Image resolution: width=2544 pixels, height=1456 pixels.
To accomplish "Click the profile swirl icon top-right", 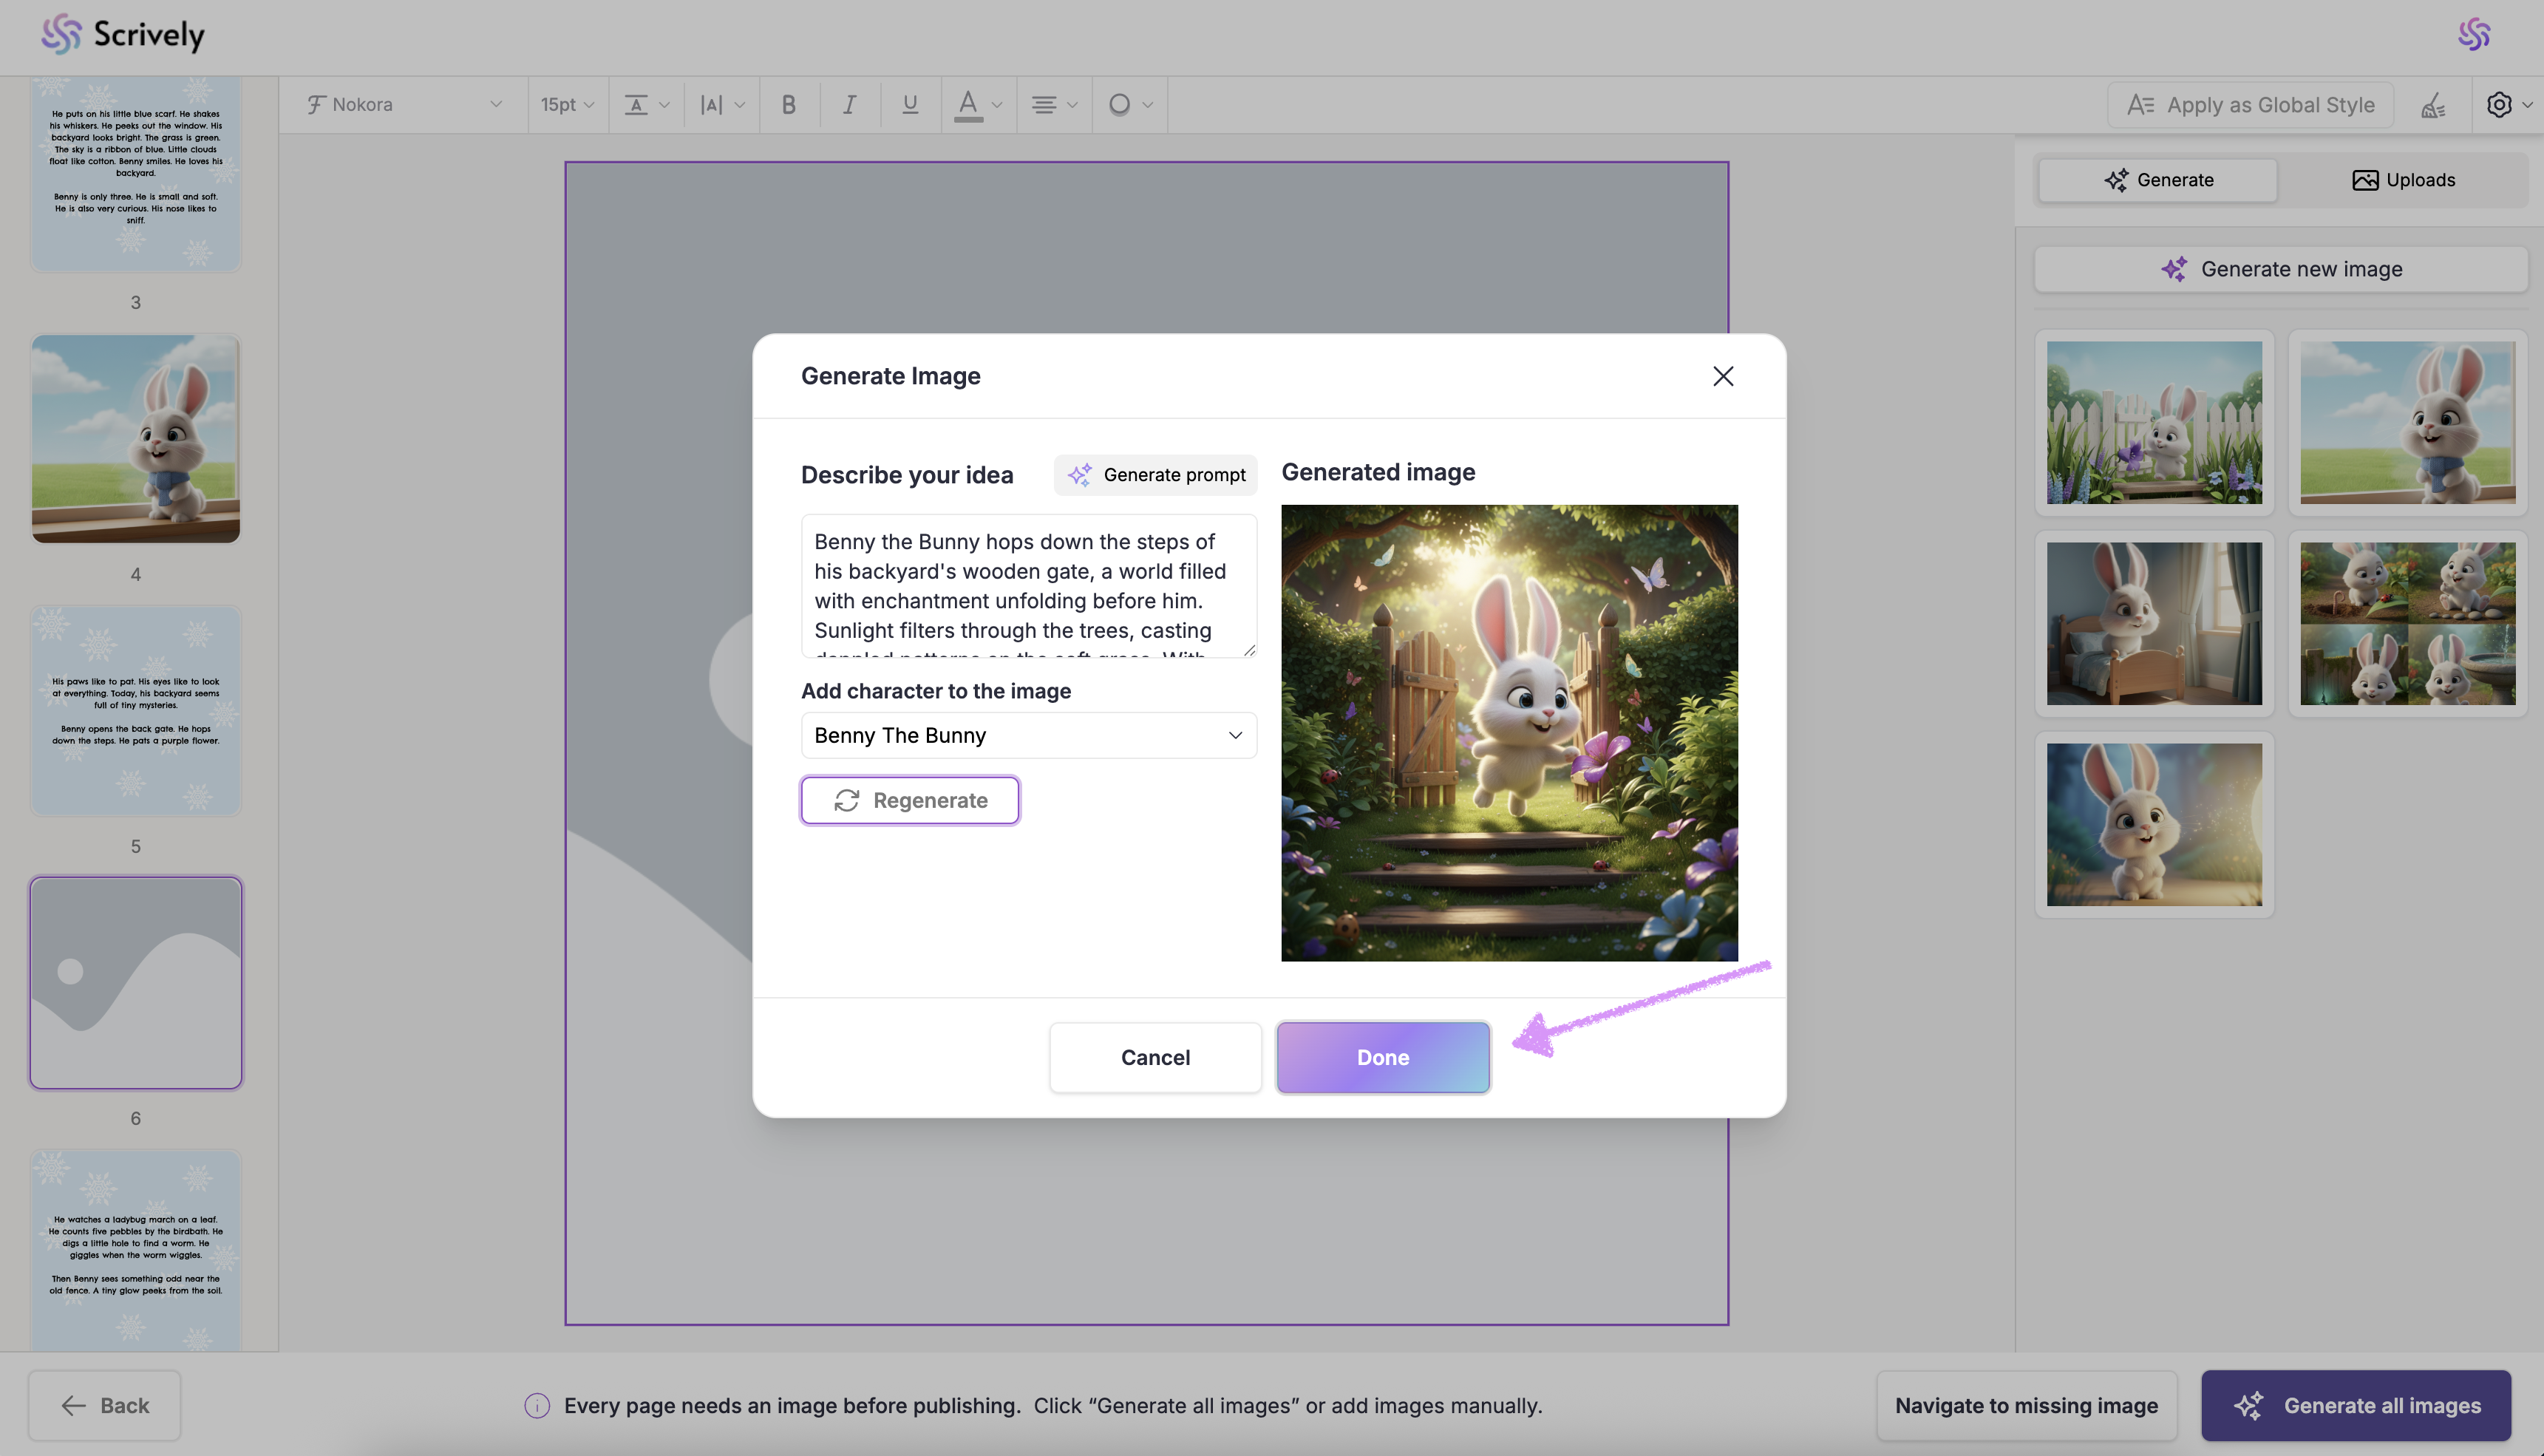I will [2474, 35].
